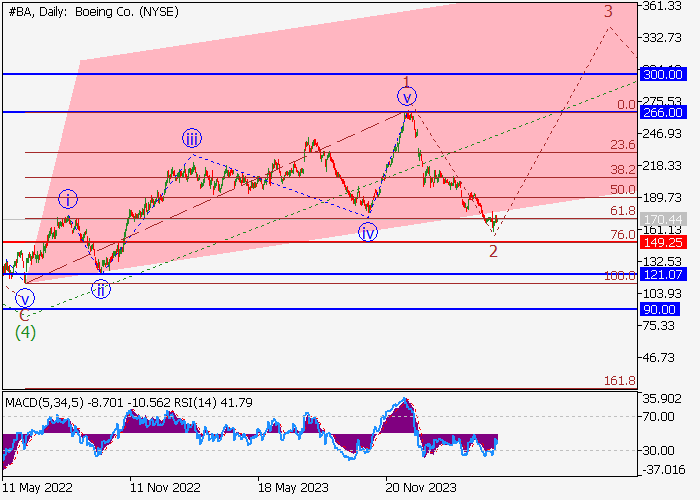Select the 266.00 price level tag
Viewport: 700px width, 500px height.
661,113
